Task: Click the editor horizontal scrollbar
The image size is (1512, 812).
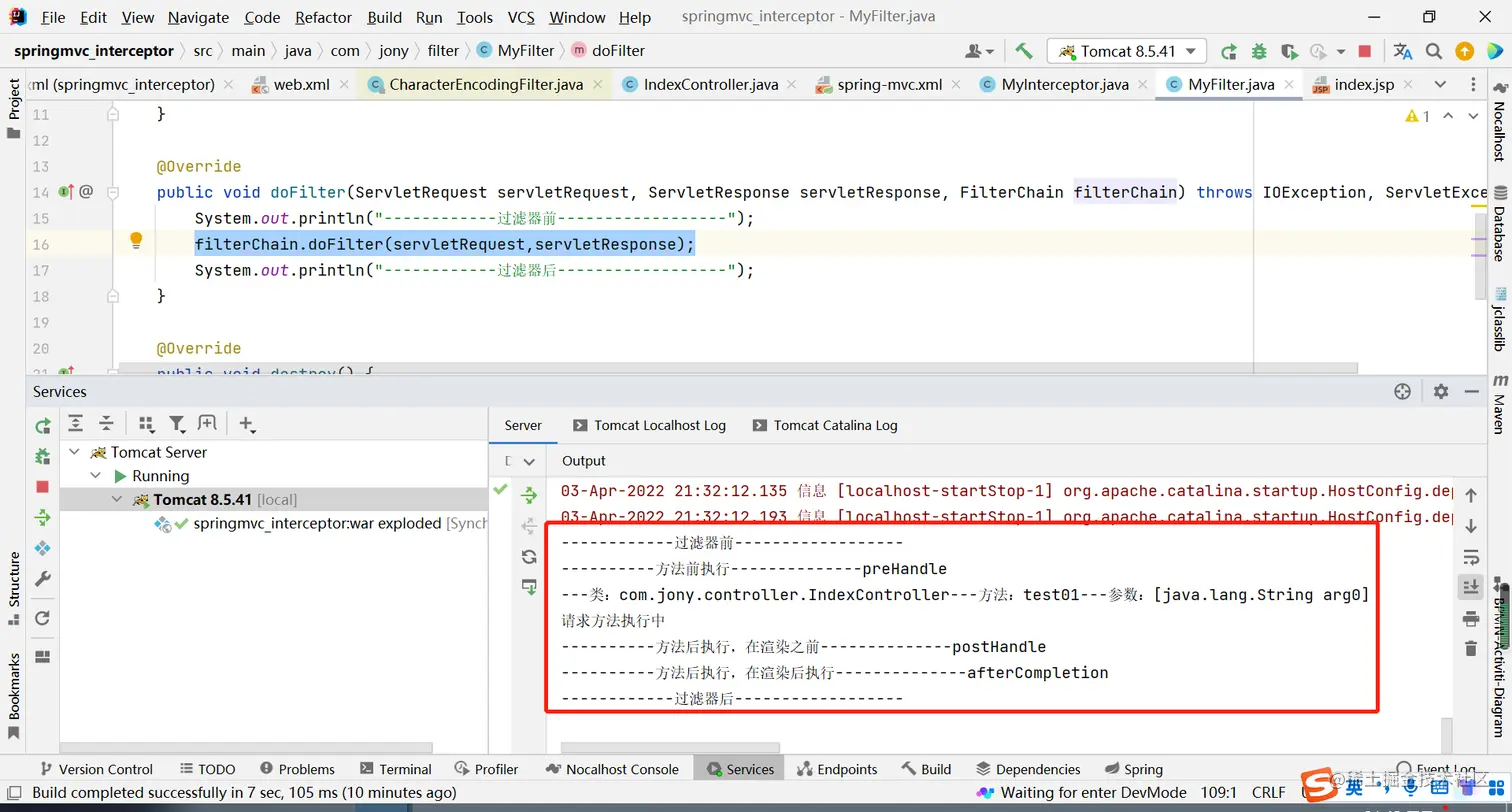Action: click(737, 368)
